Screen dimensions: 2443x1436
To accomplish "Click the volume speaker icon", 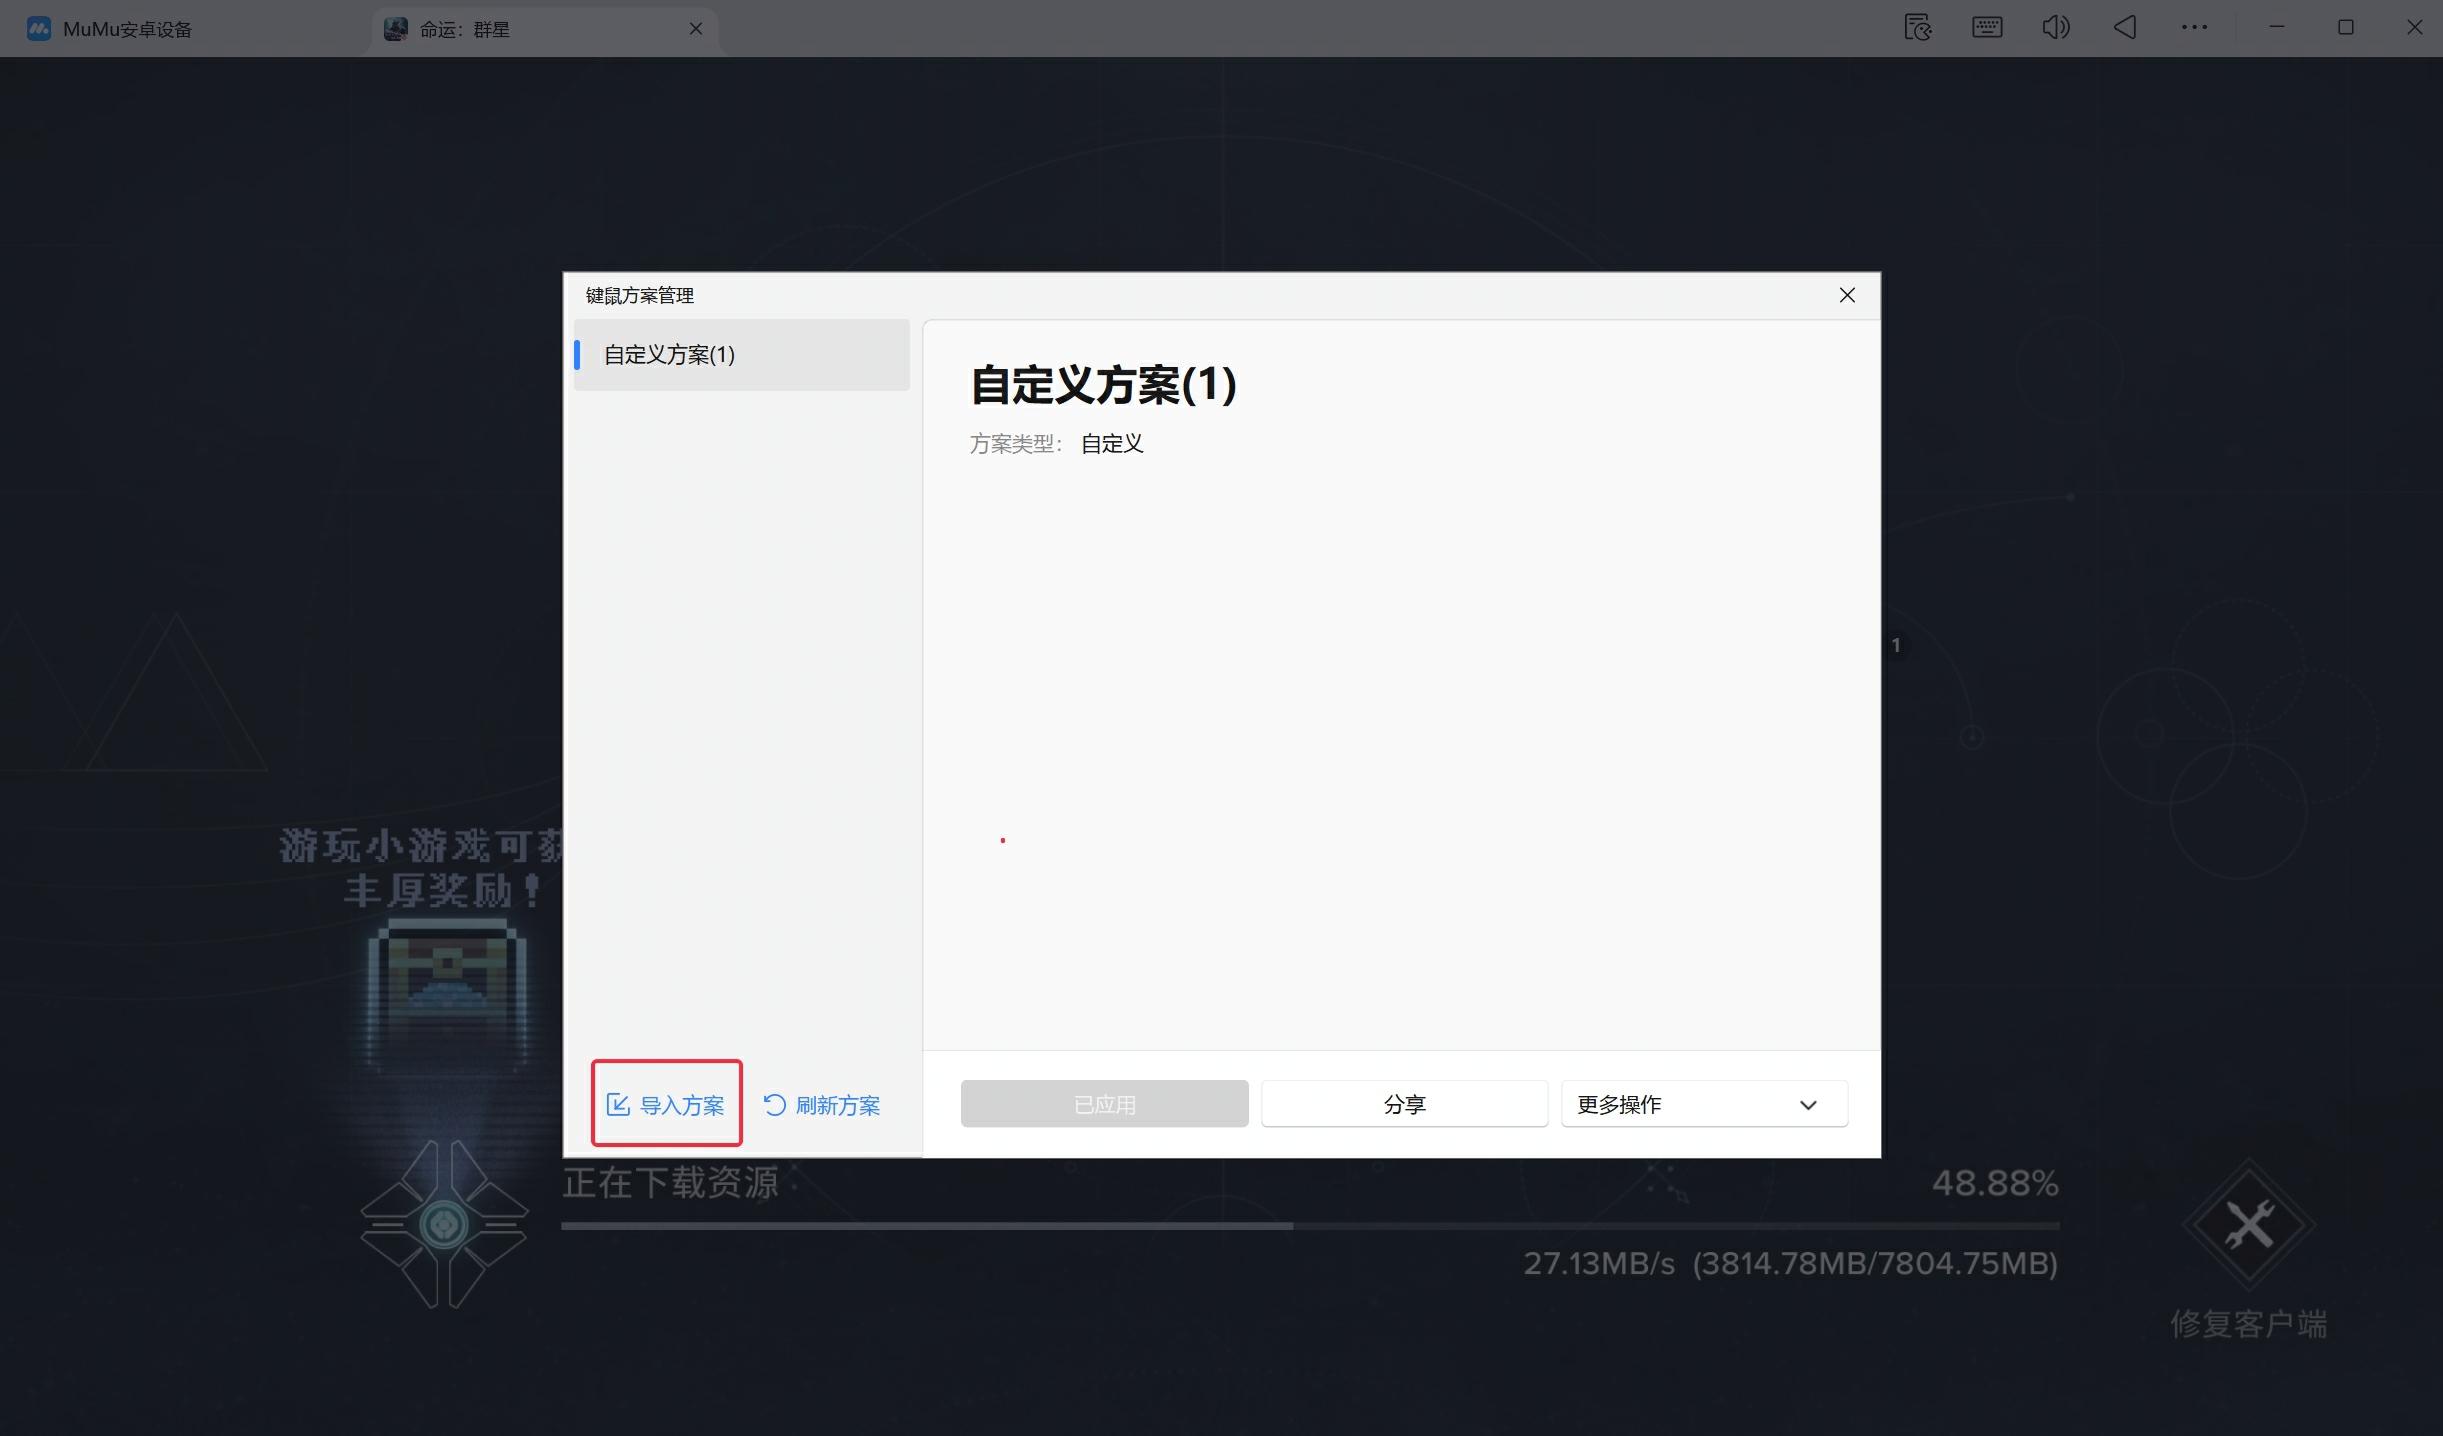I will click(x=2055, y=27).
